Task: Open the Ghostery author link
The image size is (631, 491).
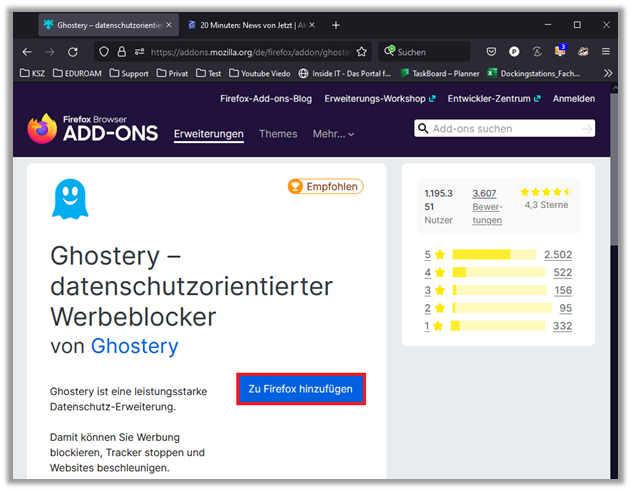Action: pyautogui.click(x=134, y=346)
